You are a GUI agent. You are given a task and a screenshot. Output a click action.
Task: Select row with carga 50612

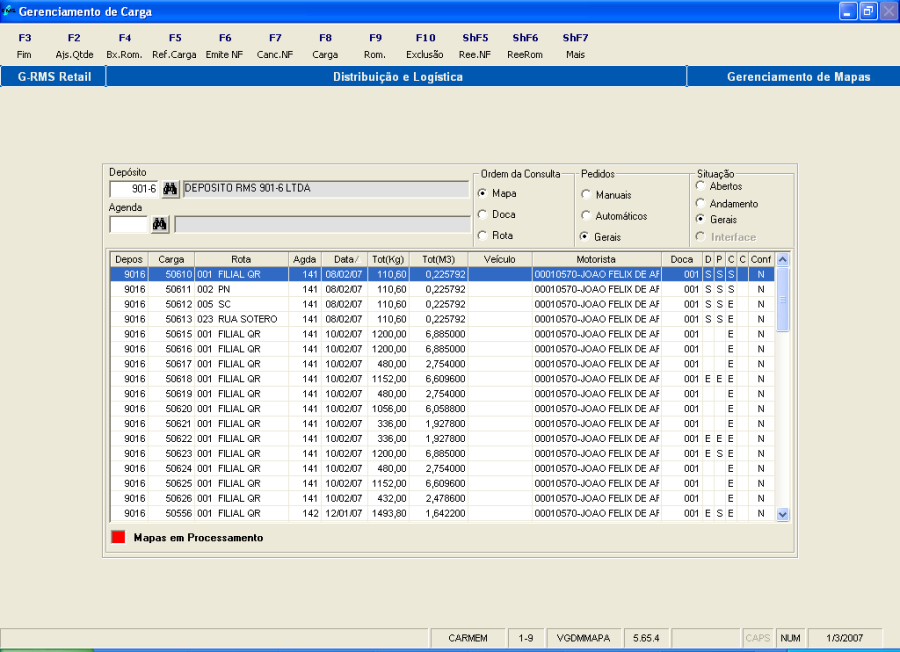click(442, 304)
